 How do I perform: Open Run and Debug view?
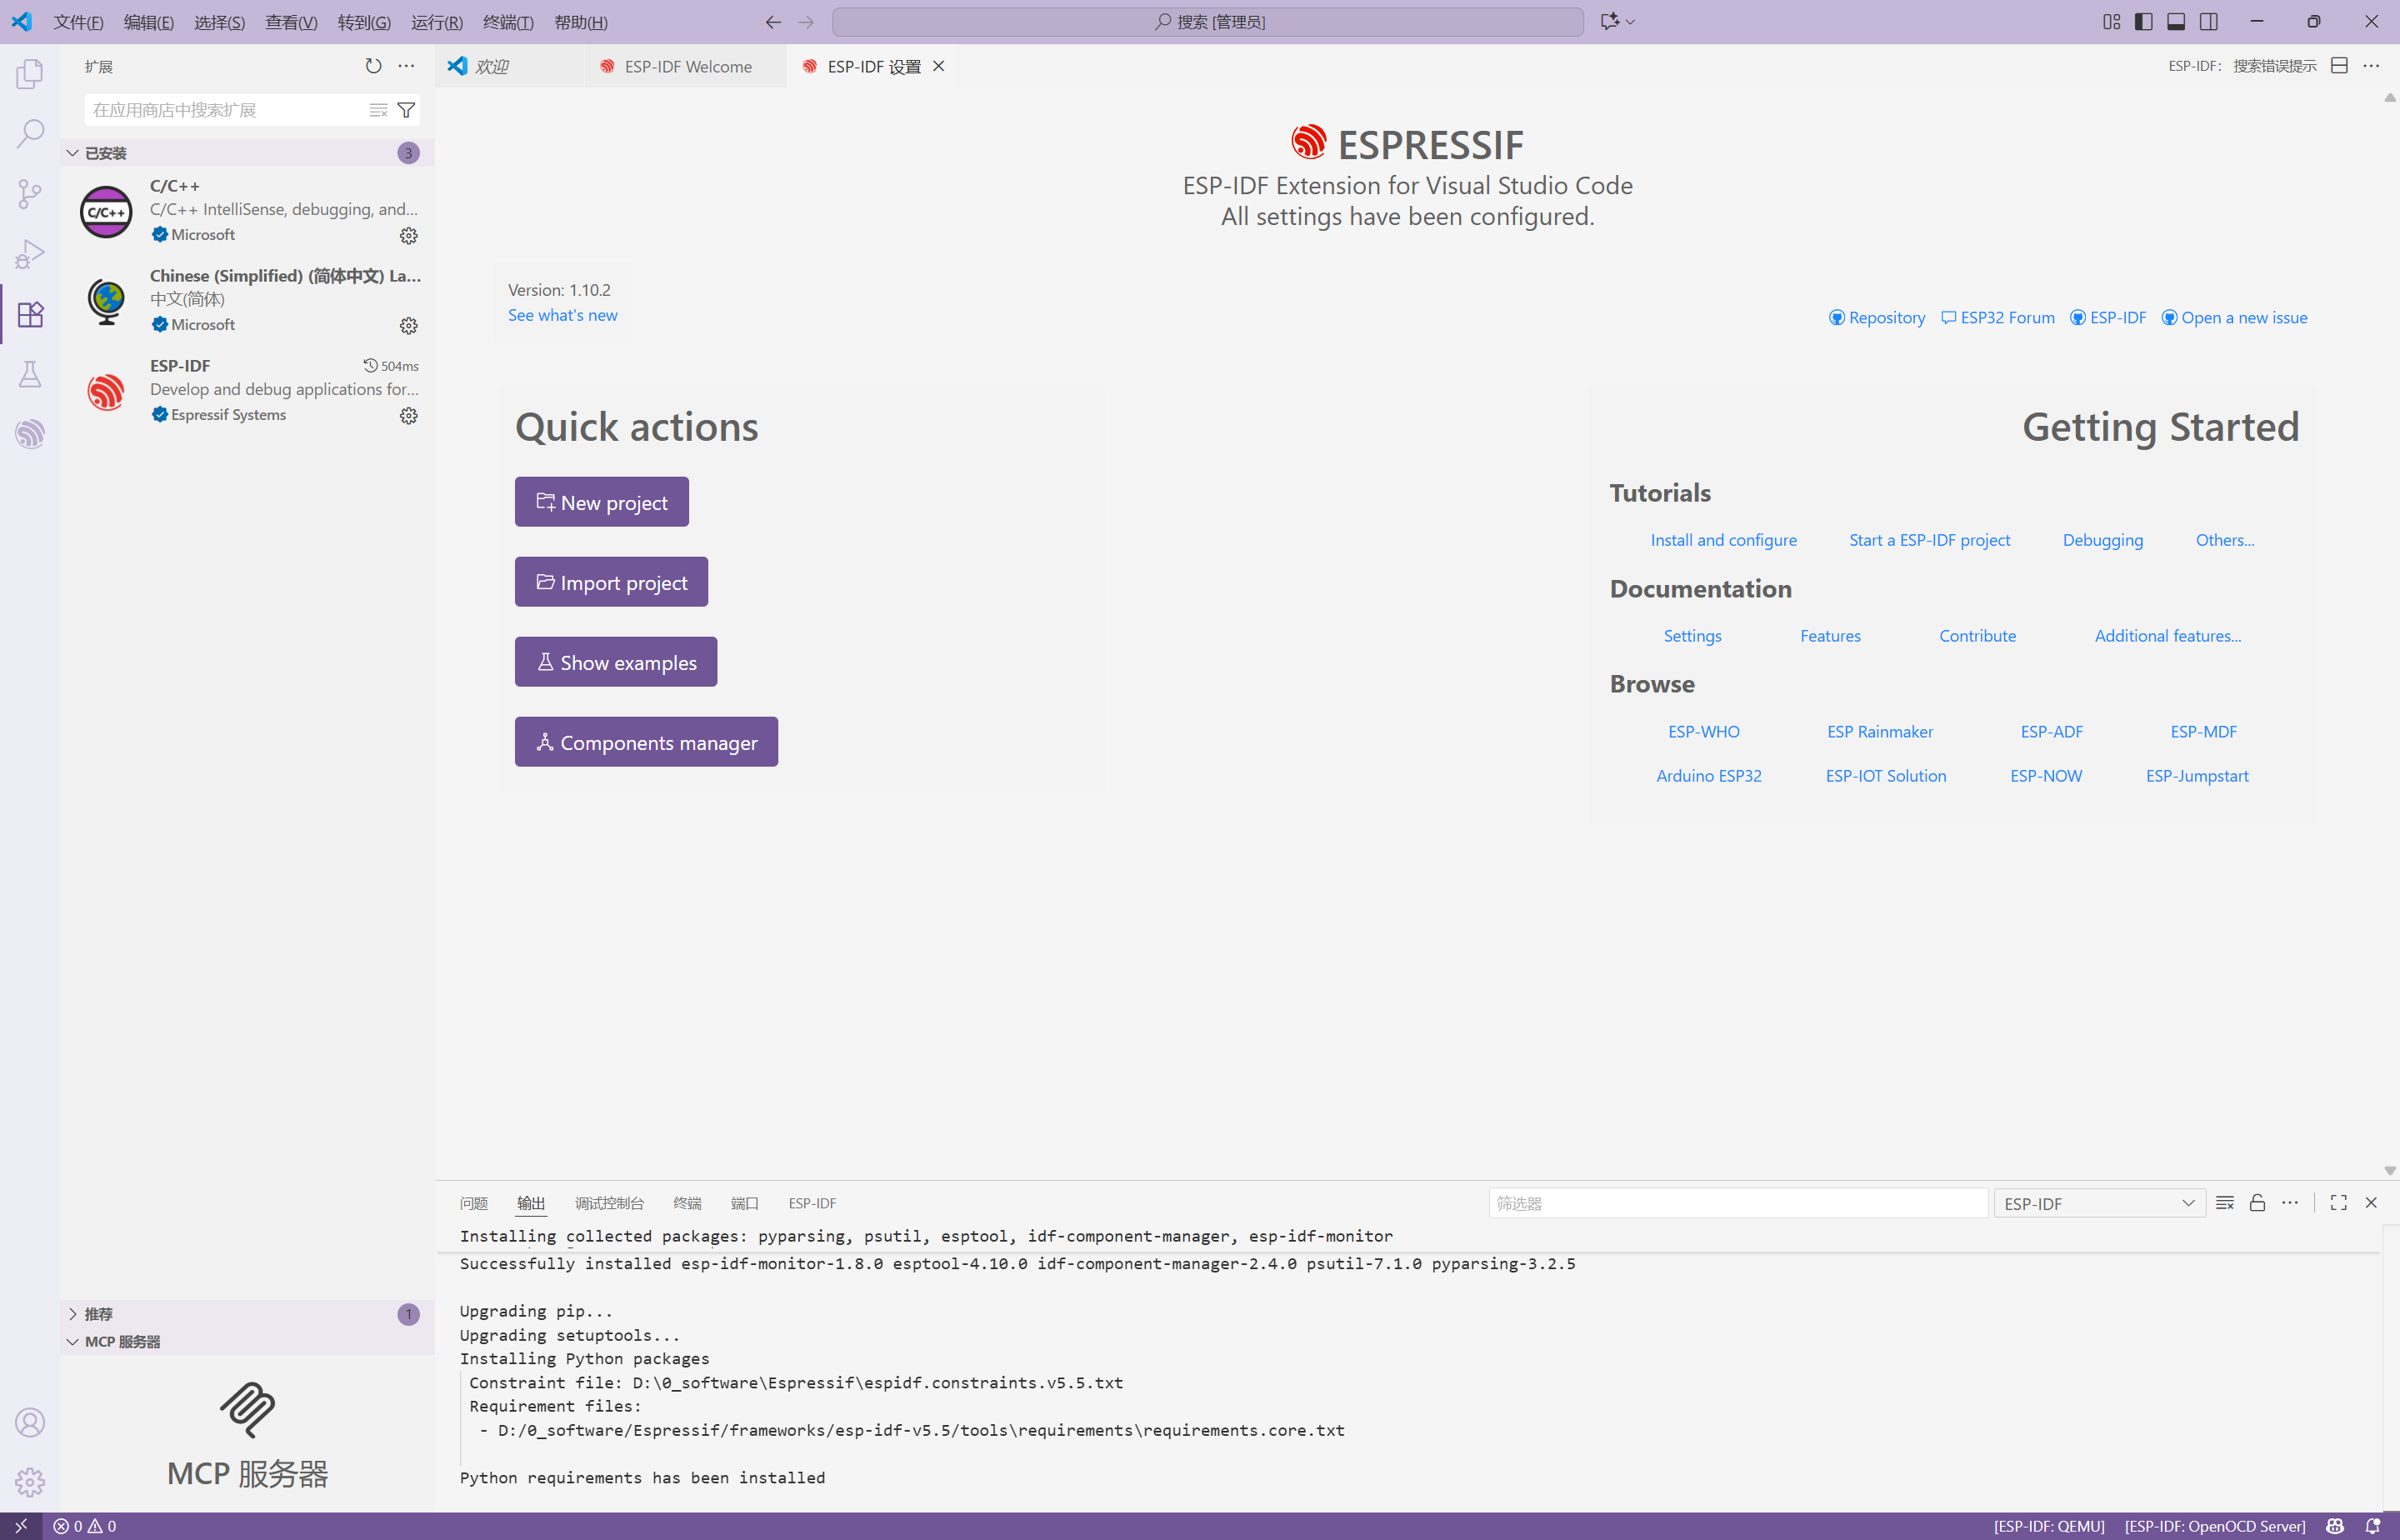(x=30, y=254)
